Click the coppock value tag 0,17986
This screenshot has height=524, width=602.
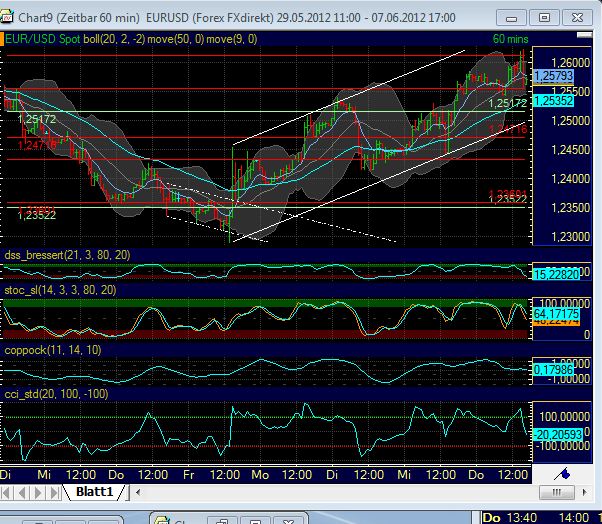pyautogui.click(x=553, y=370)
